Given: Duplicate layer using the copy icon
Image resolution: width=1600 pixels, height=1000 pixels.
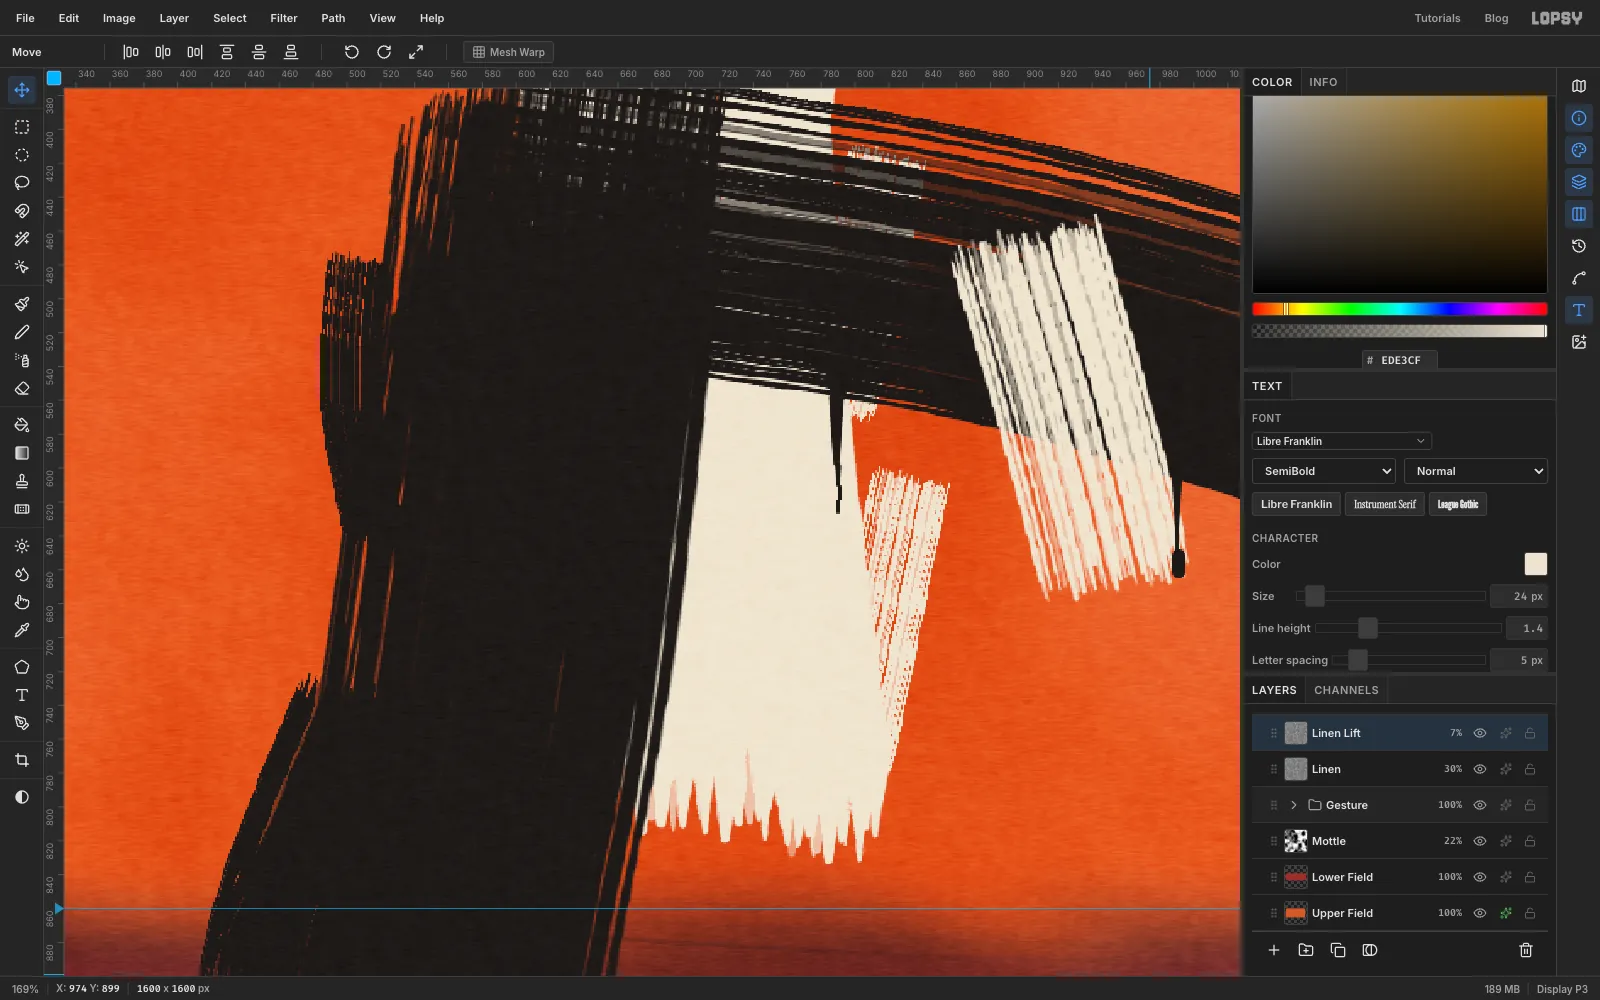Looking at the screenshot, I should point(1338,950).
